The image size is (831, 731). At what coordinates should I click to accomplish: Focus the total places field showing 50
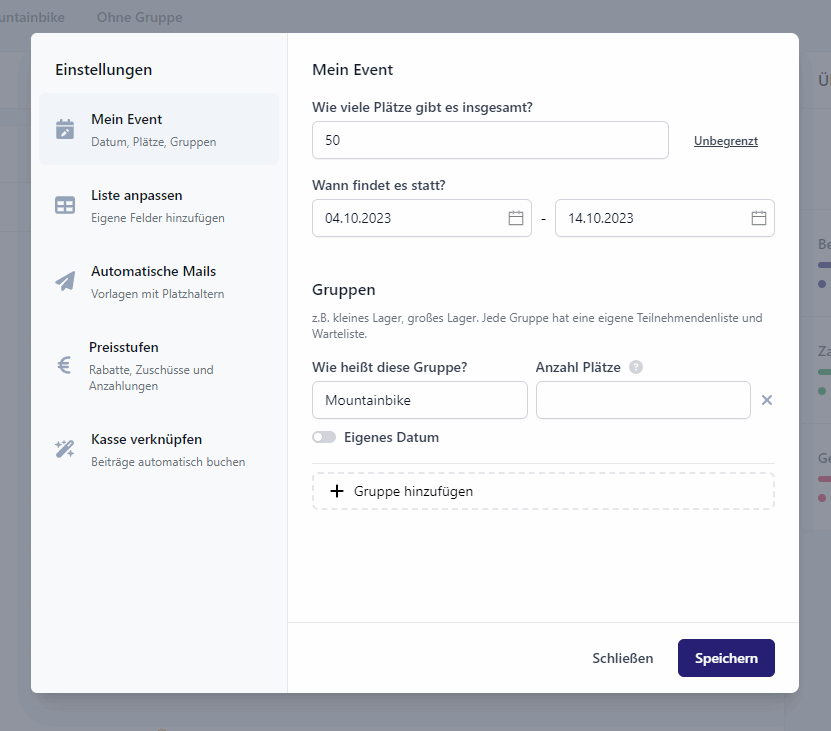[490, 140]
